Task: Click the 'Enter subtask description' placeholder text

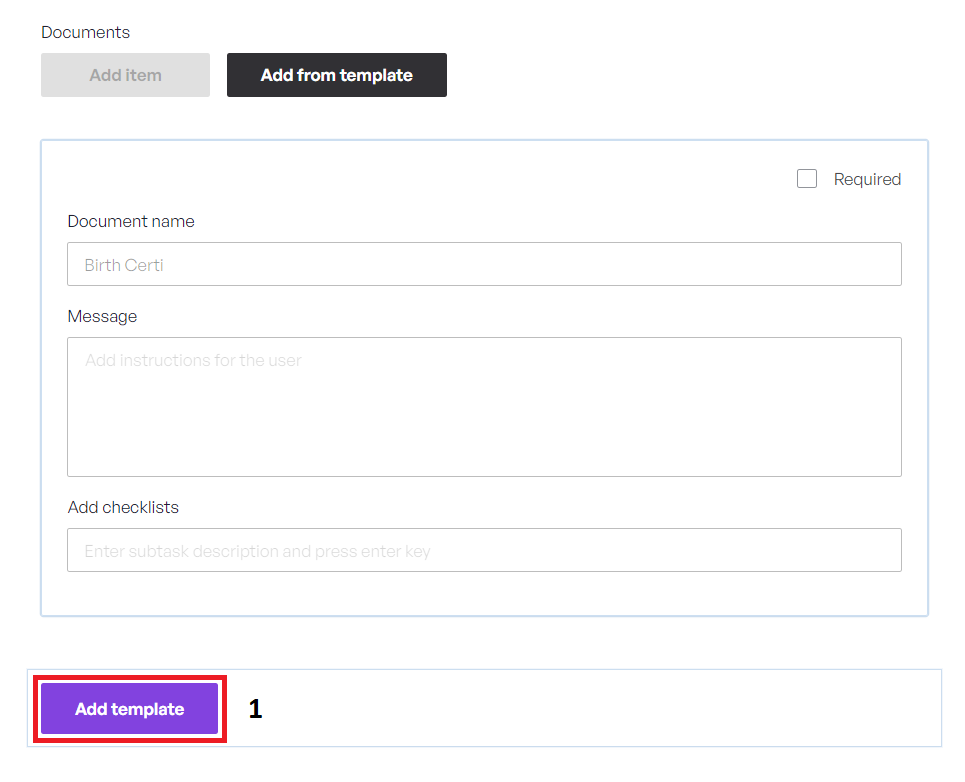Action: point(257,551)
